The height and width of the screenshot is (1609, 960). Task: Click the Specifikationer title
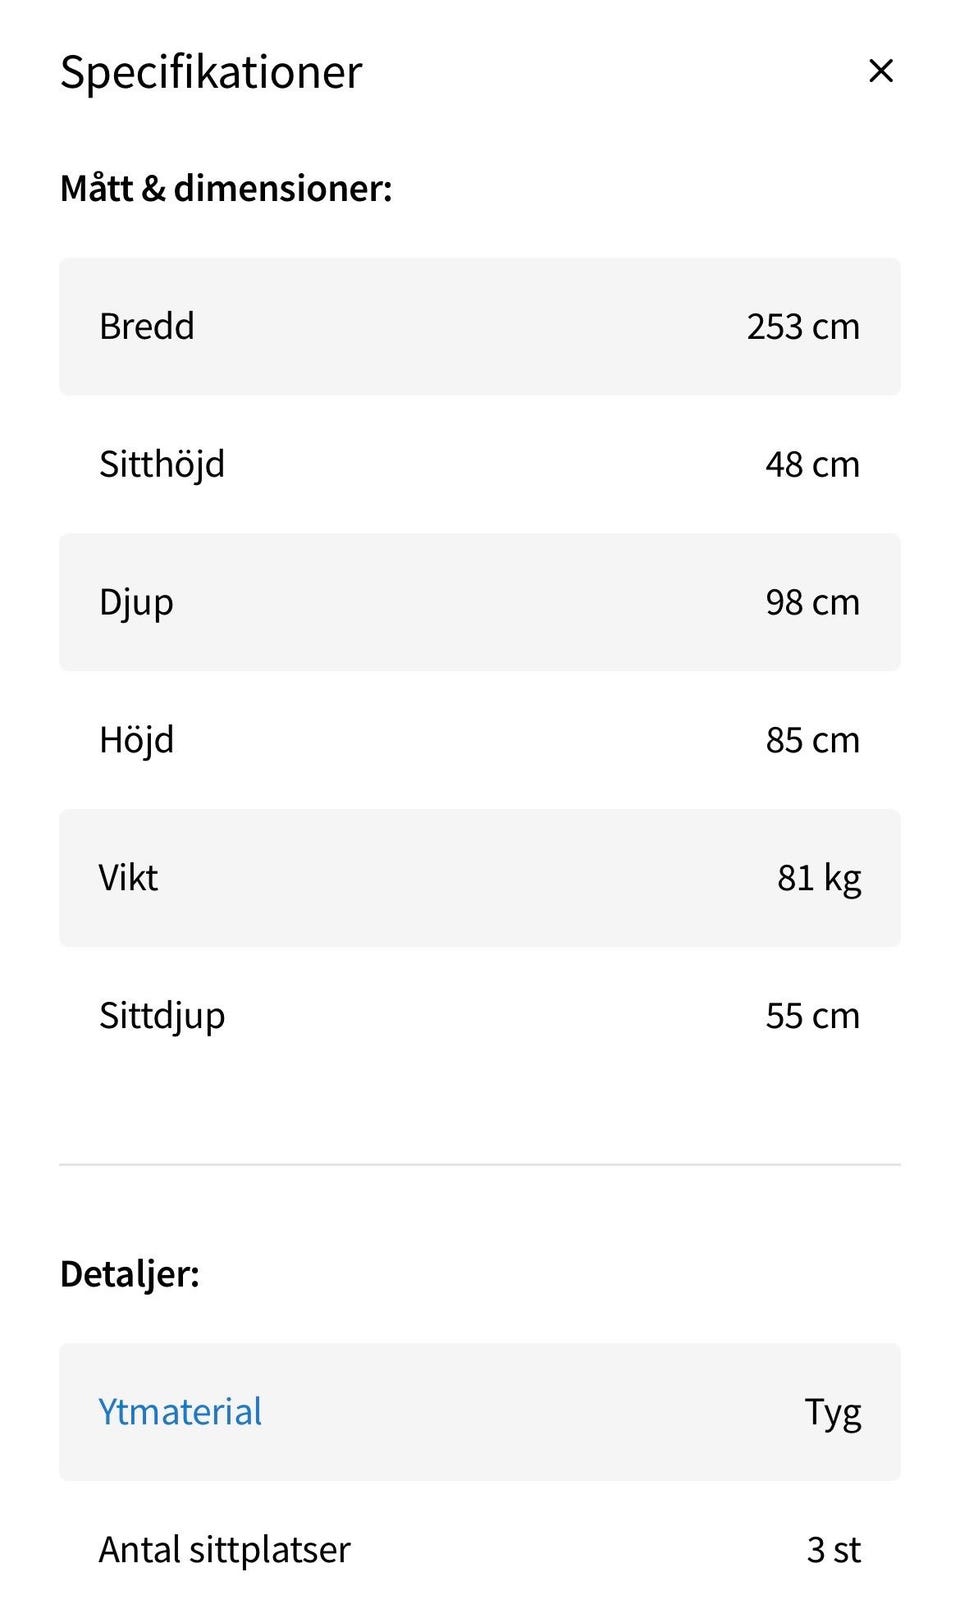[211, 72]
